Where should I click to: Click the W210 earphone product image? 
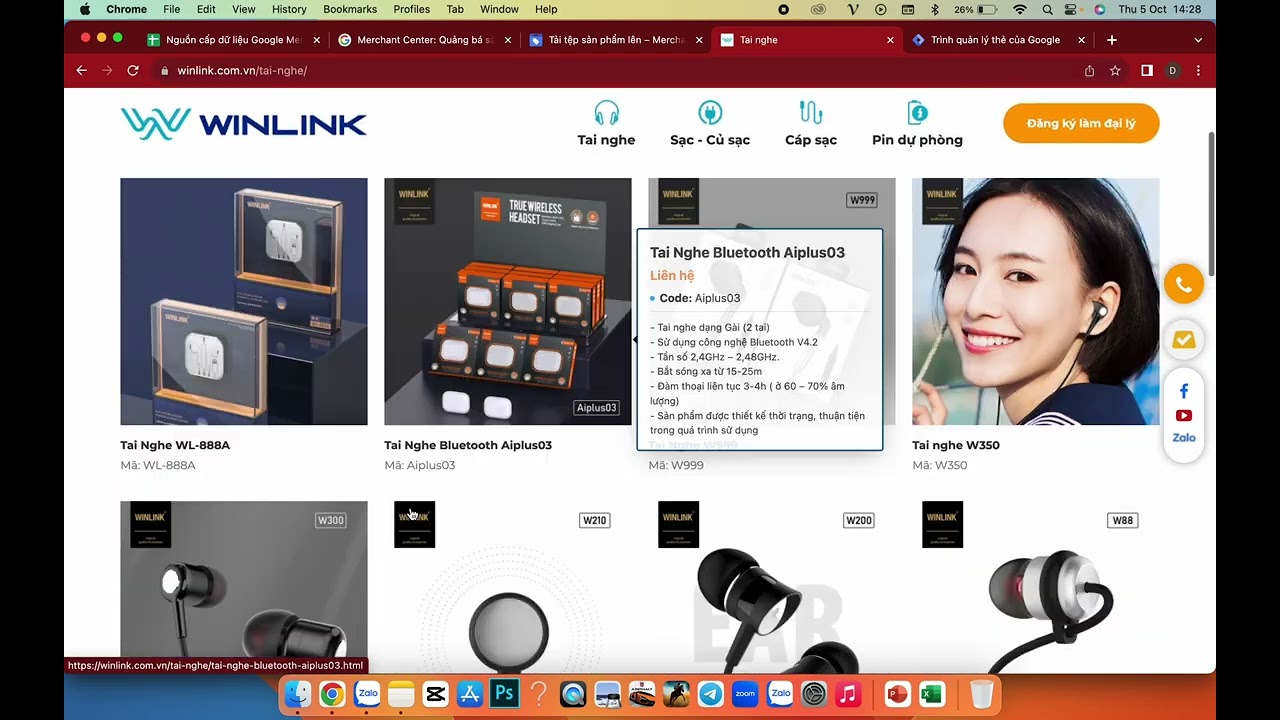click(x=508, y=587)
